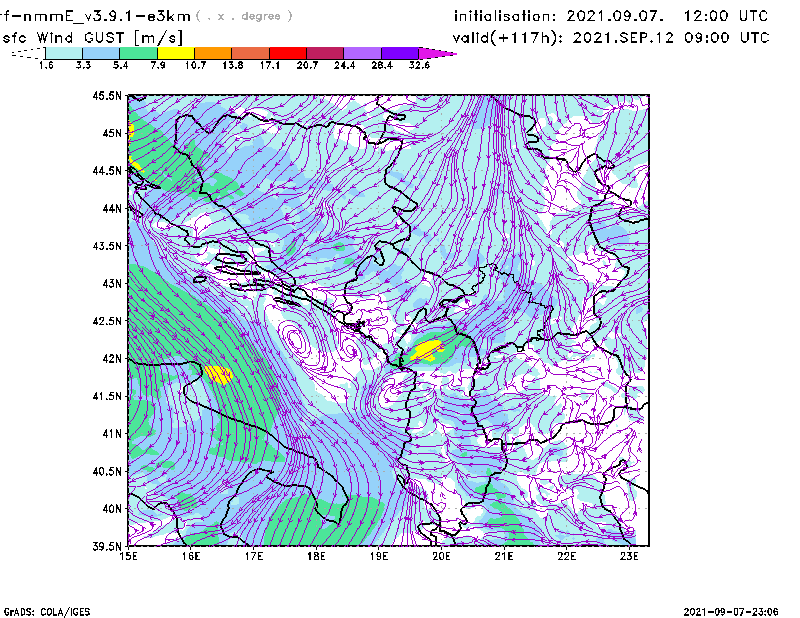
Task: Click the yellow gust patch near 20E 42N
Action: point(428,349)
